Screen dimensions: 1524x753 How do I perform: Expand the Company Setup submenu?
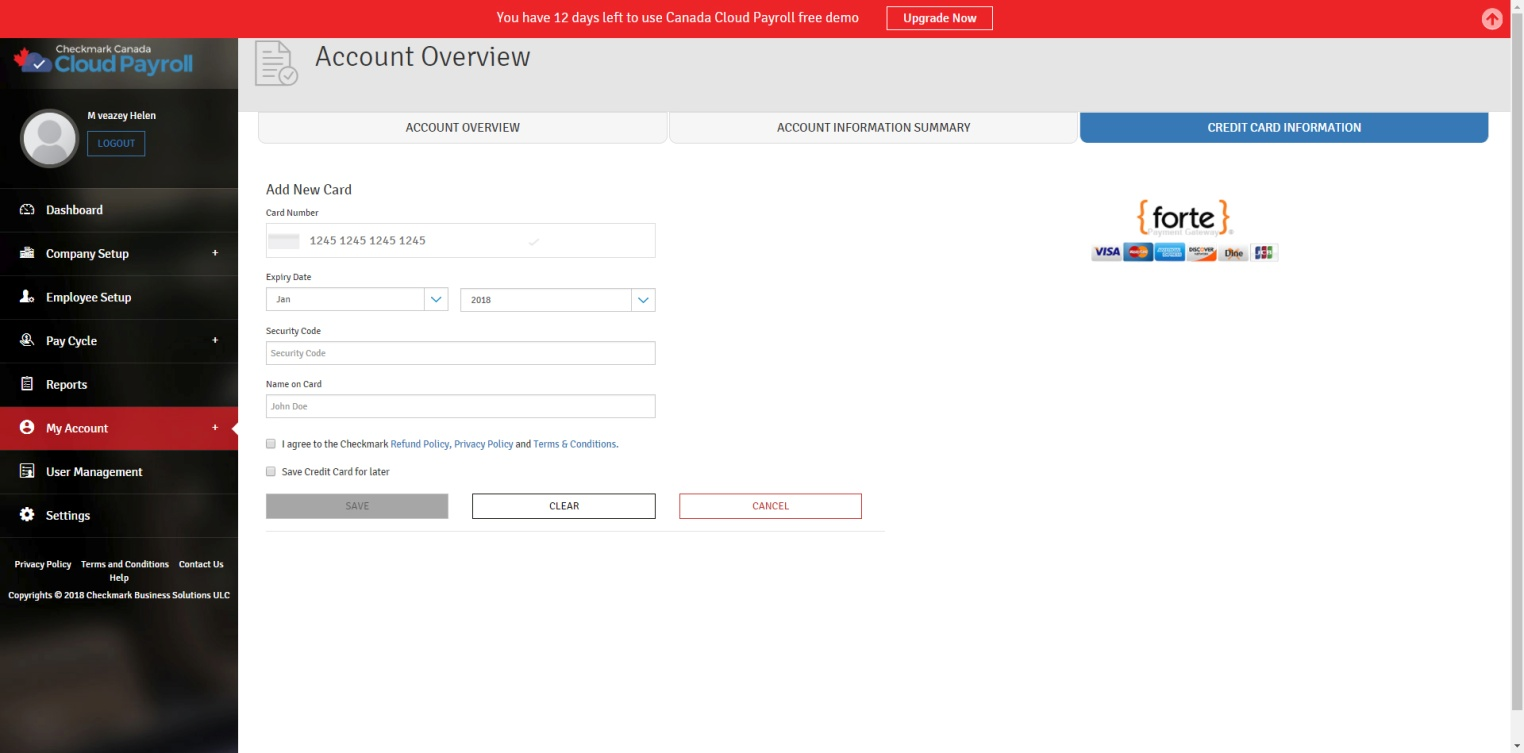(x=214, y=254)
